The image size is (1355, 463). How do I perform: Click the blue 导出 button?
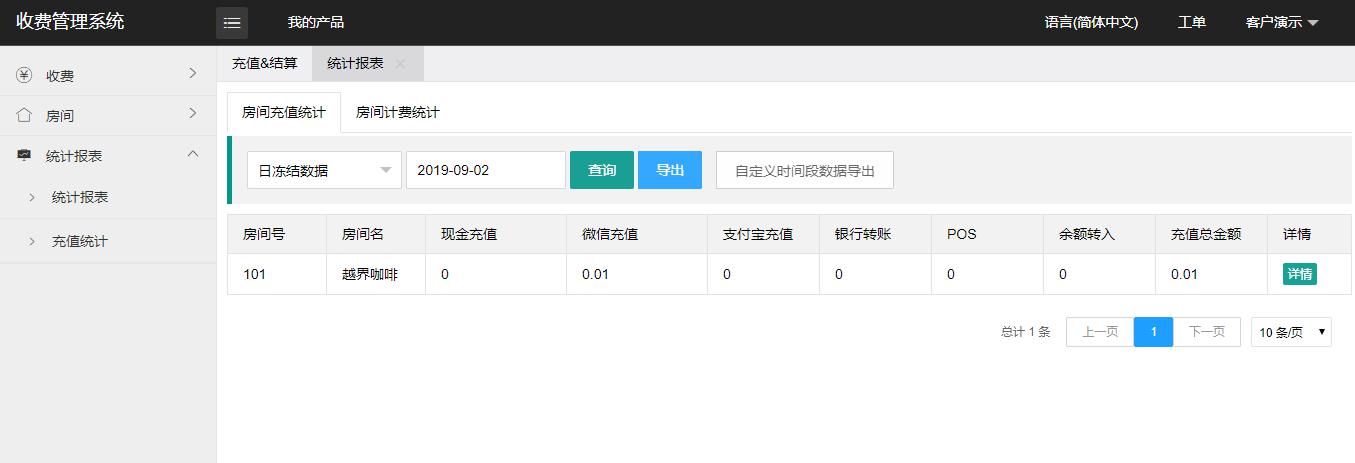(x=669, y=170)
